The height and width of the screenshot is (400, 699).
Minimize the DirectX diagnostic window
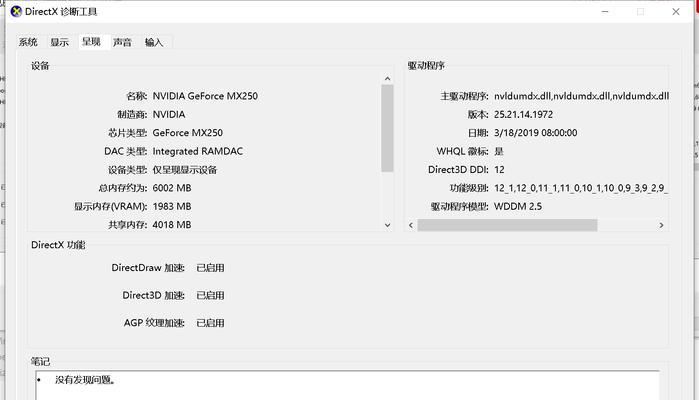[x=605, y=12]
